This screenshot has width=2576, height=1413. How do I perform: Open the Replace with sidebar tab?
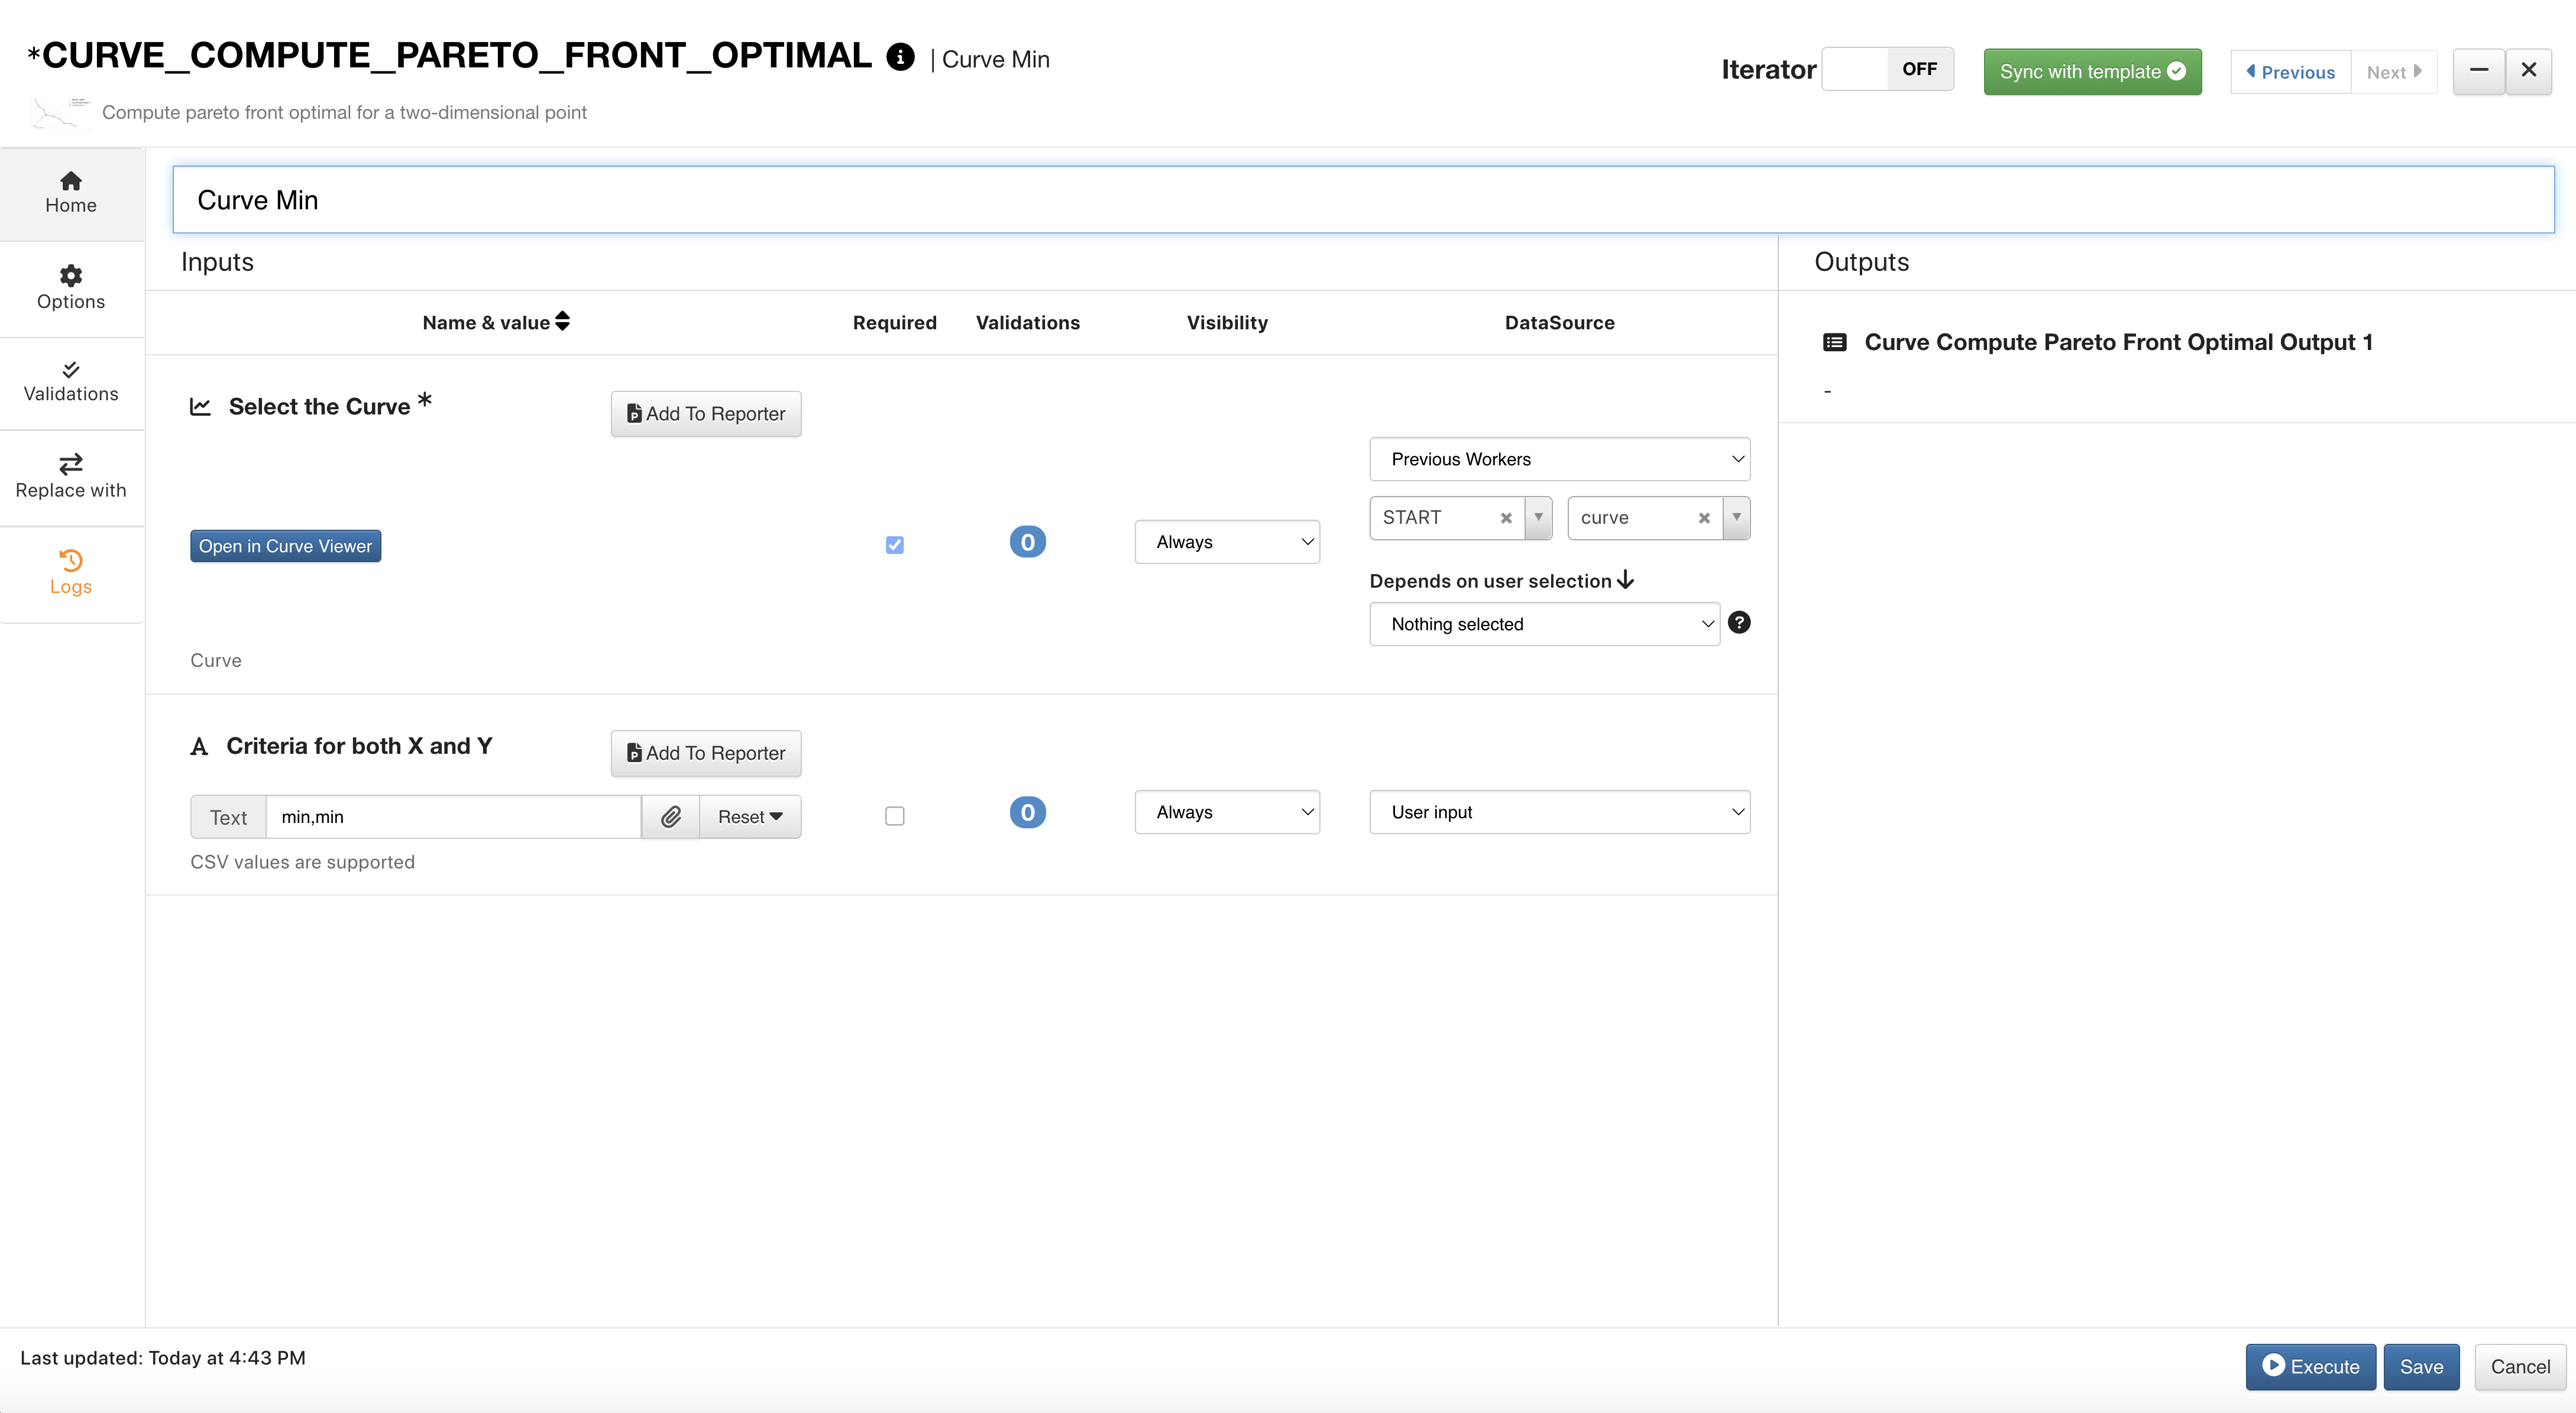pos(71,477)
